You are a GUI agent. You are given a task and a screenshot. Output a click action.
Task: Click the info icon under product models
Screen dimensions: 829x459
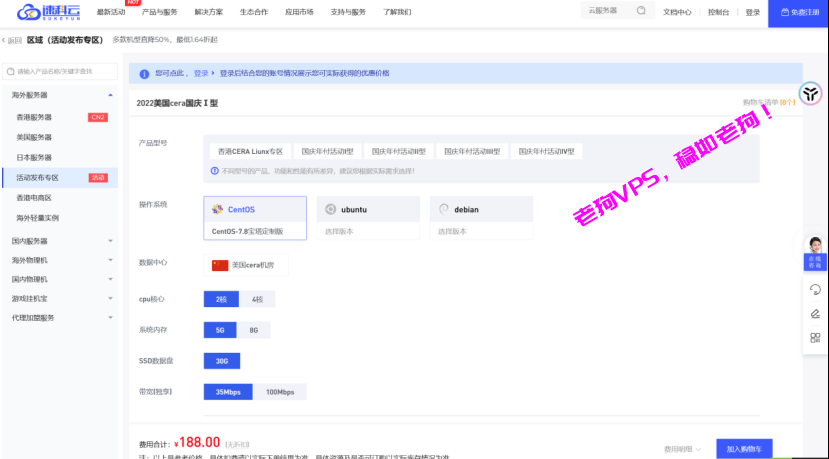pos(215,171)
